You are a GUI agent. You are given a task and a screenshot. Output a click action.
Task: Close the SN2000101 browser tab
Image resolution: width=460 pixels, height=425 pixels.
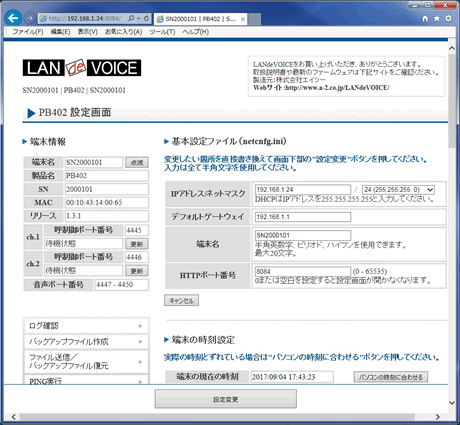[243, 19]
